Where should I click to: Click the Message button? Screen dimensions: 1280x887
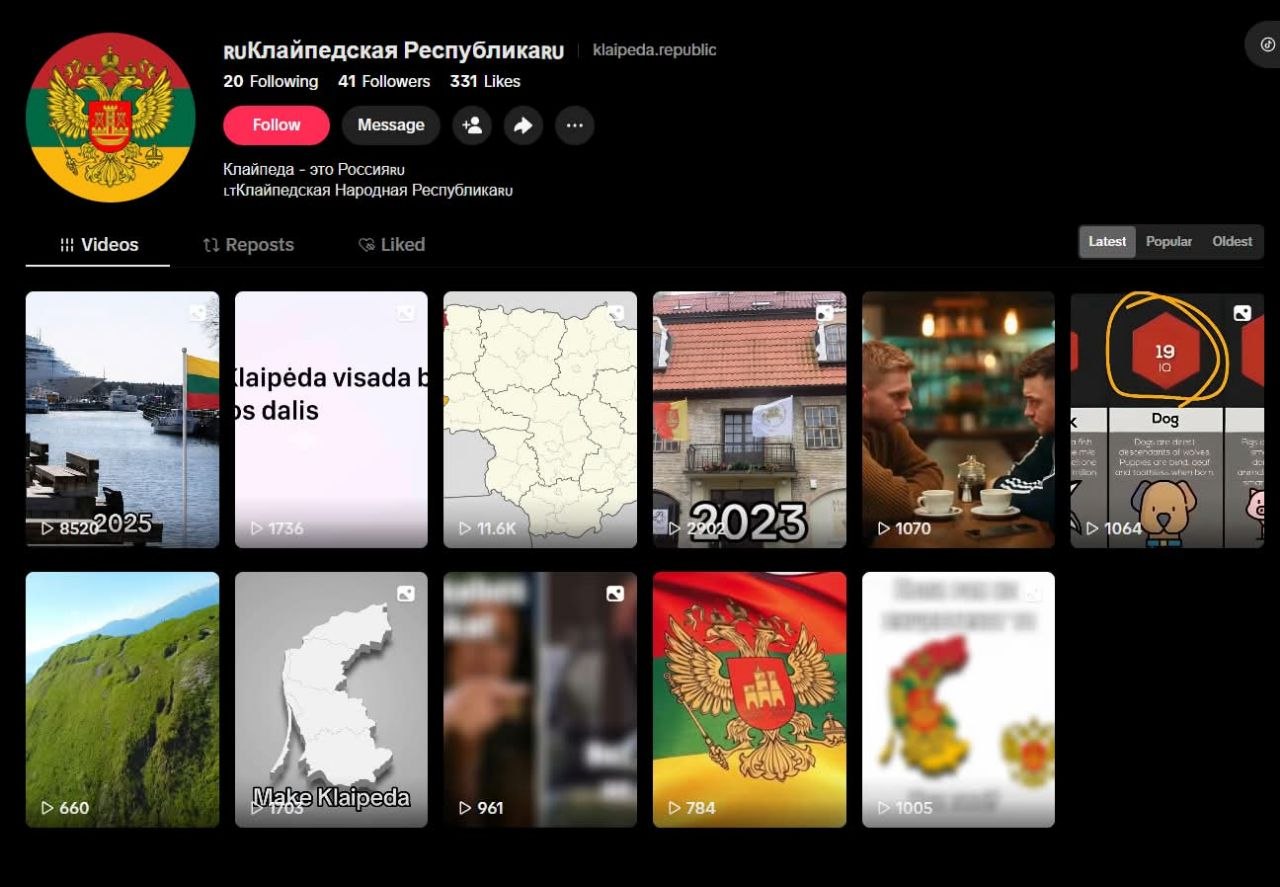pyautogui.click(x=391, y=126)
